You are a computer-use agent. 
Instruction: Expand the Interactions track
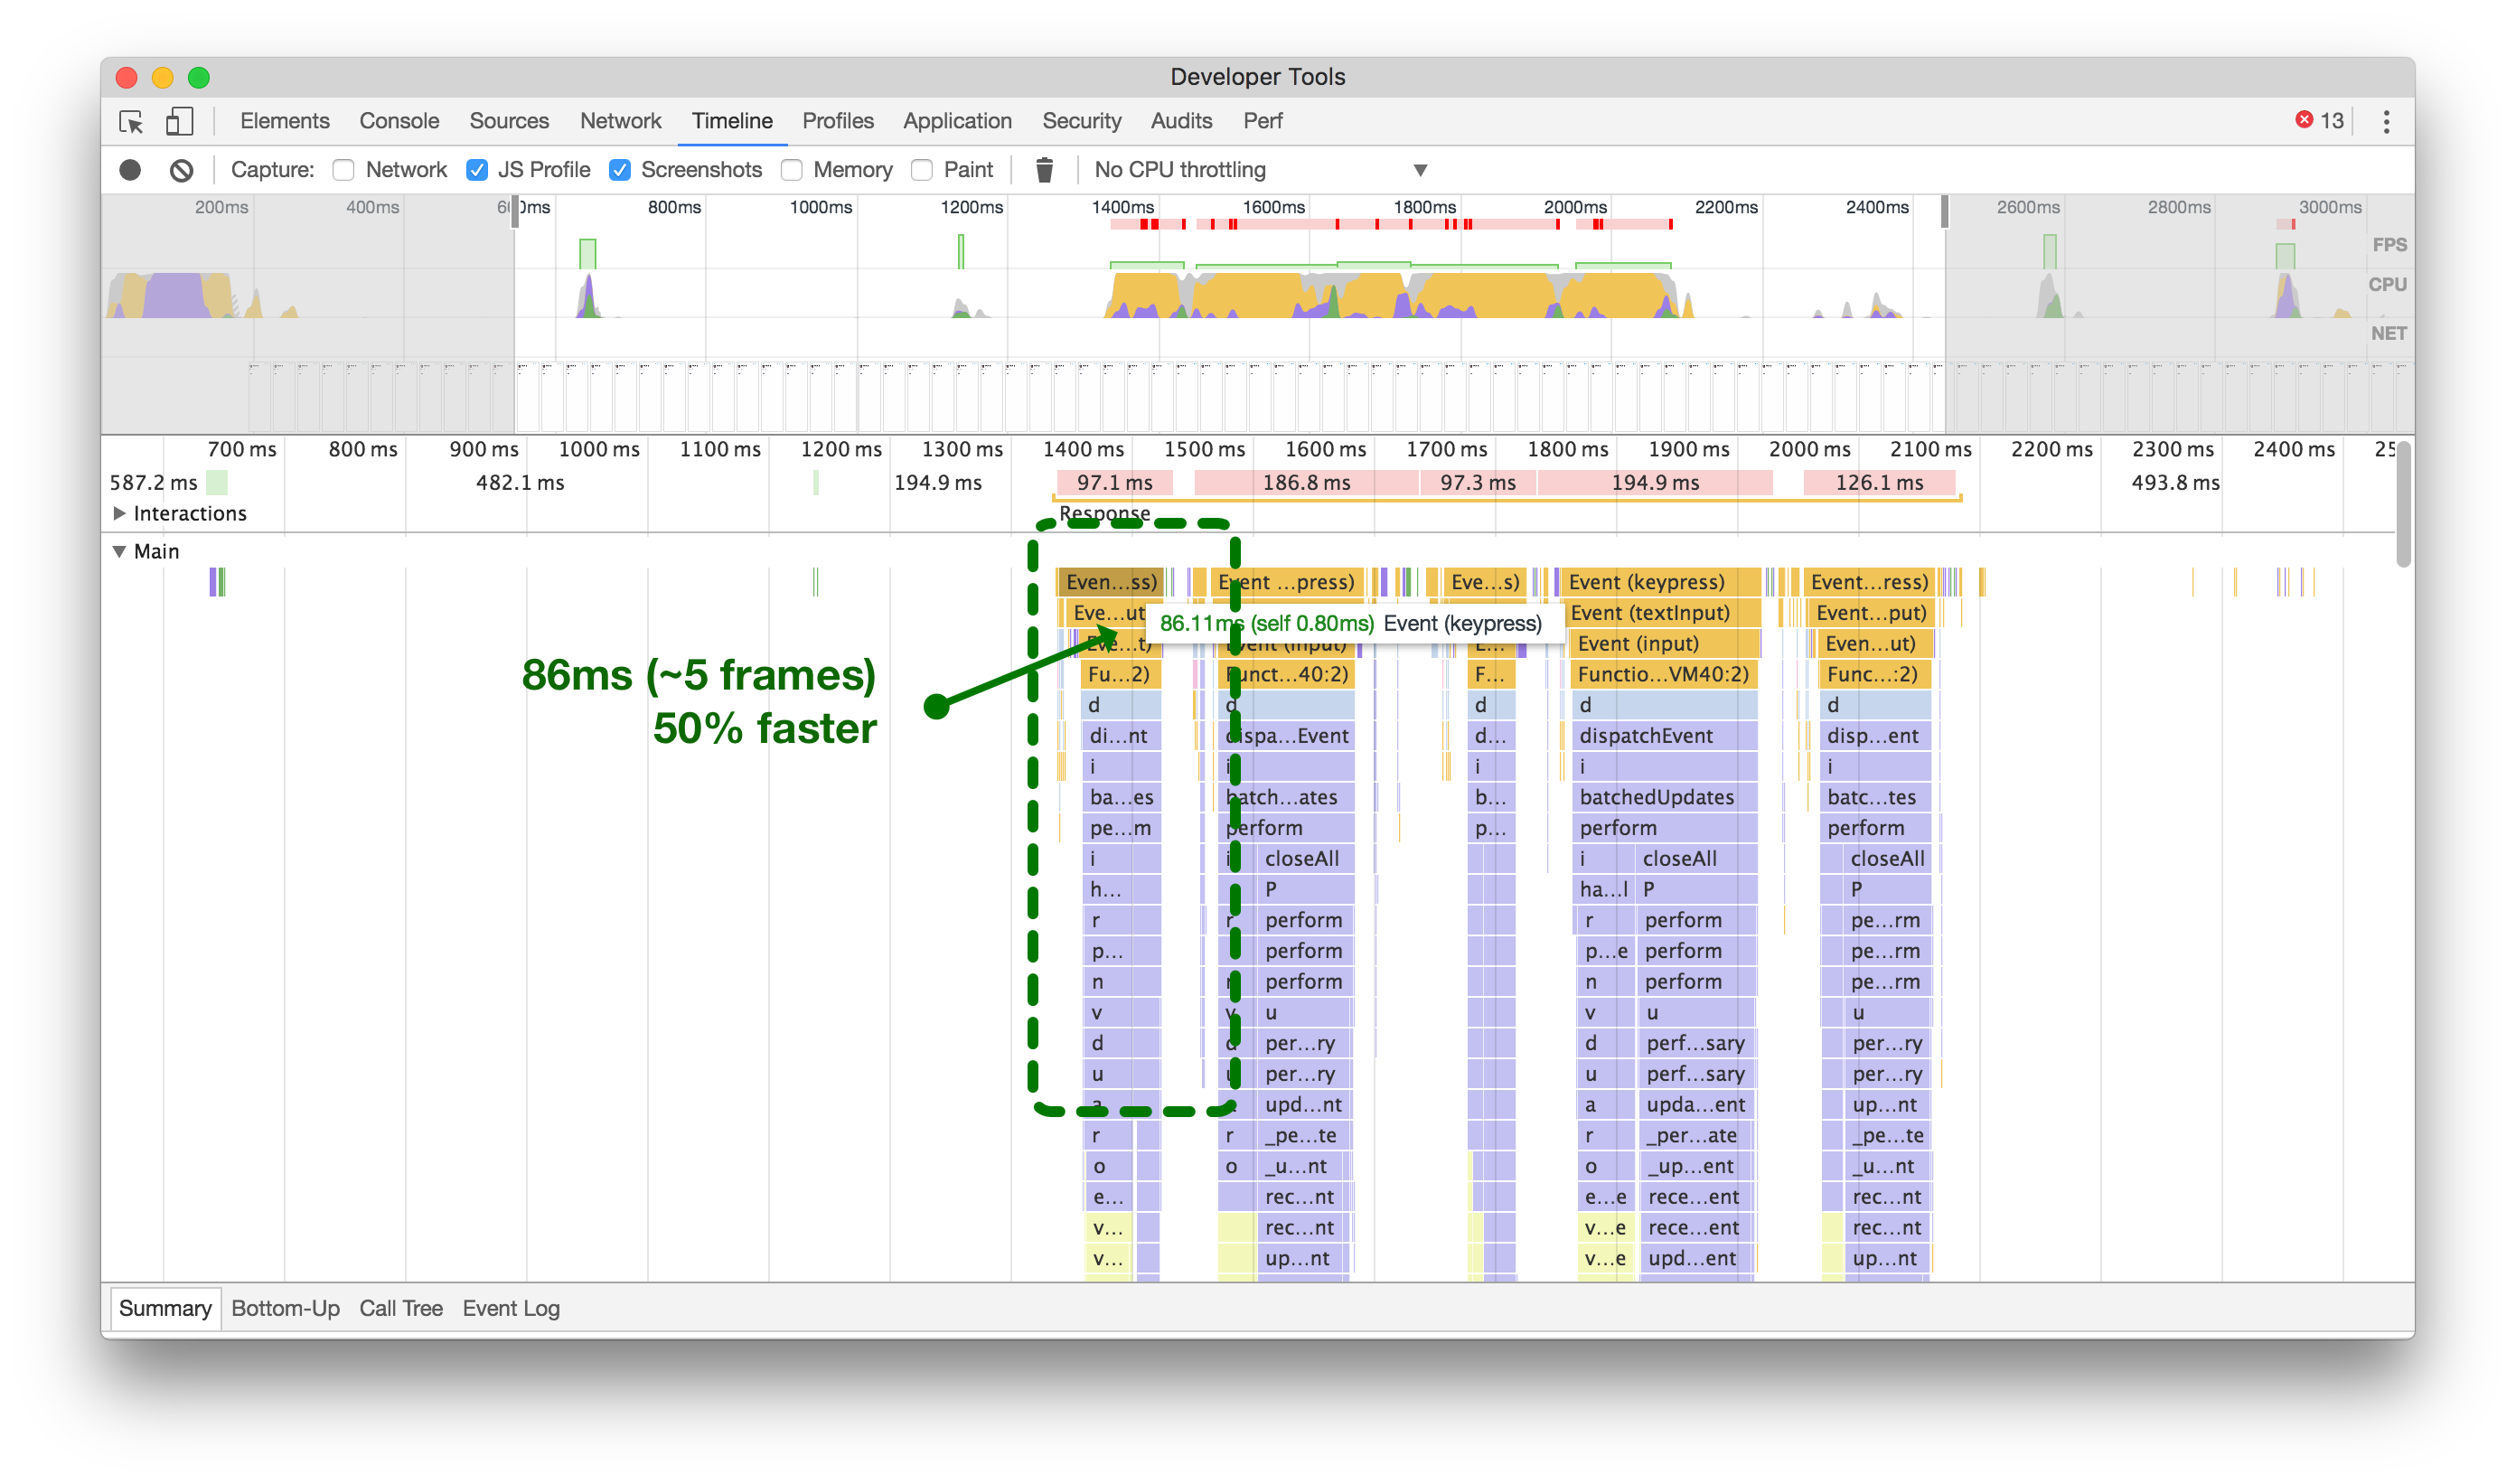[x=120, y=513]
